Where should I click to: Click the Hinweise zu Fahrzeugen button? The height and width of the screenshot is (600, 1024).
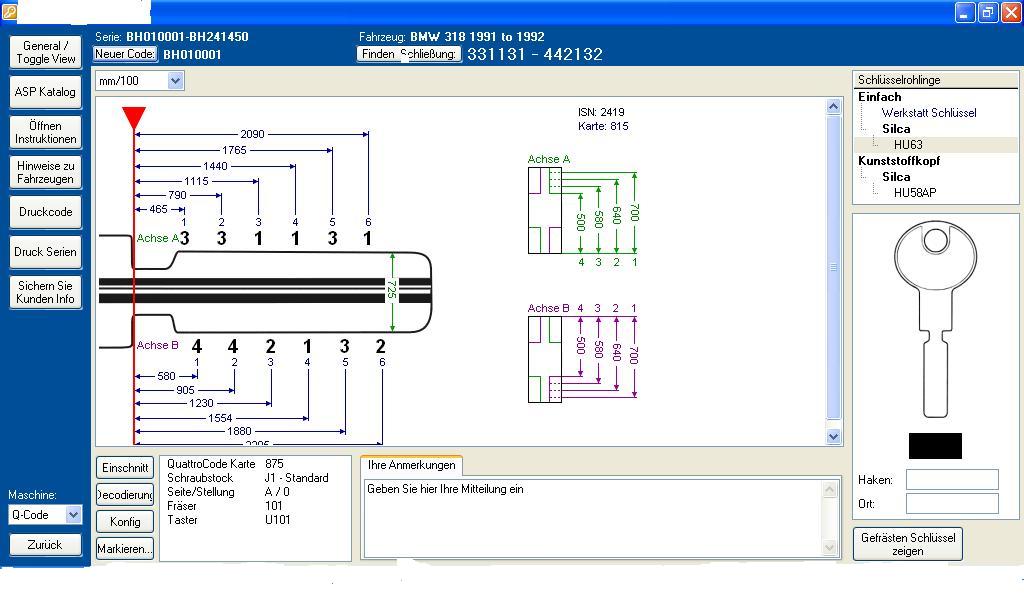pos(45,172)
